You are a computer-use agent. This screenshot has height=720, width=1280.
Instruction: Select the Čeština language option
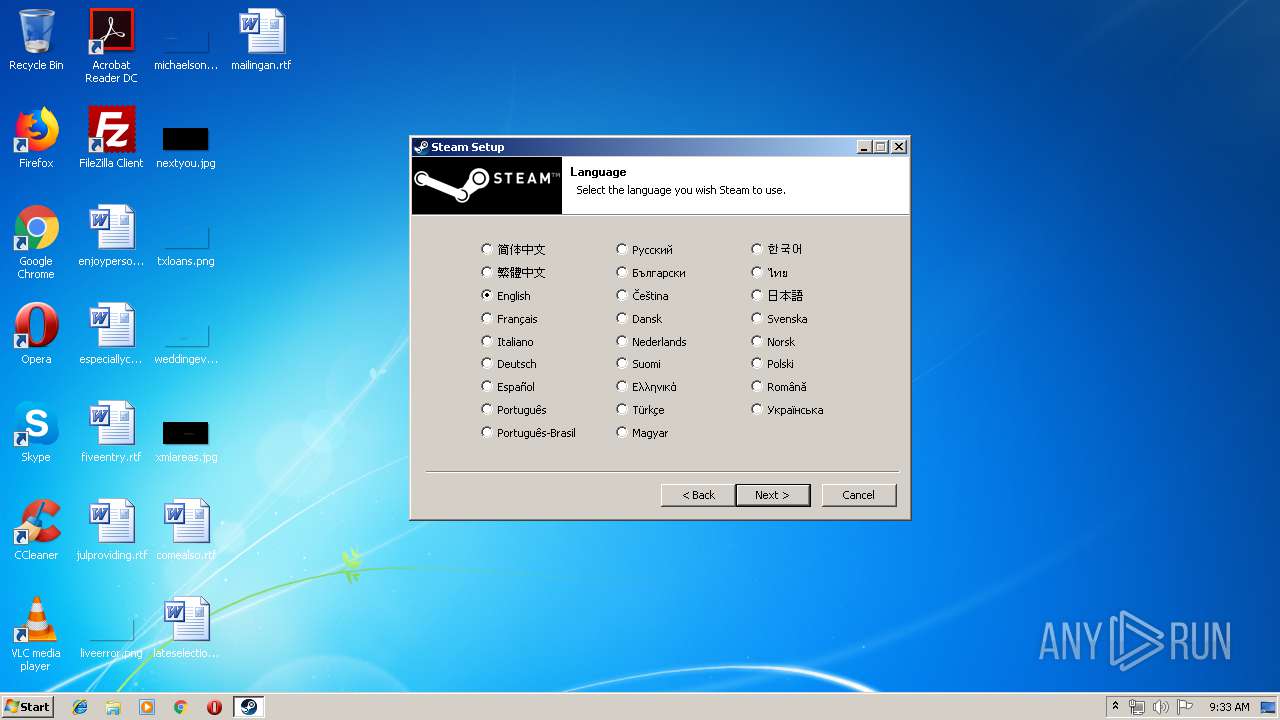coord(642,296)
